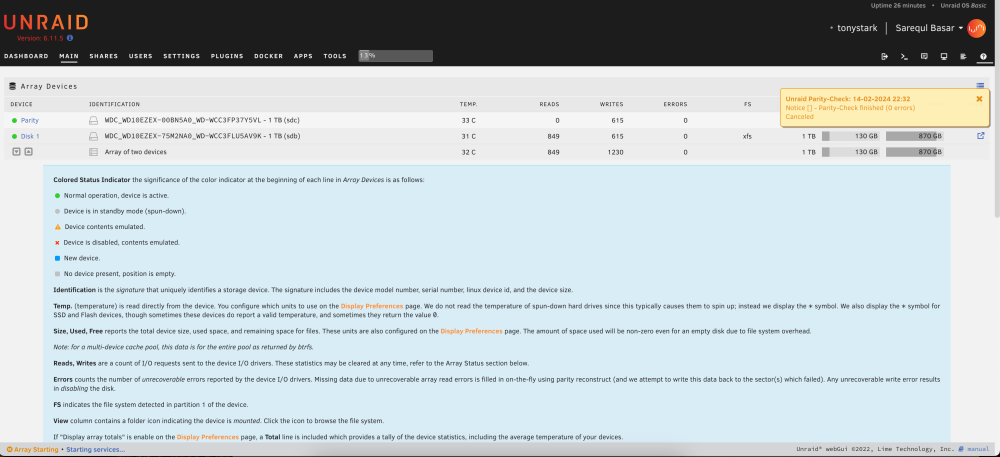Click 'Array of two devices' text
The image size is (1000, 457).
coord(135,152)
